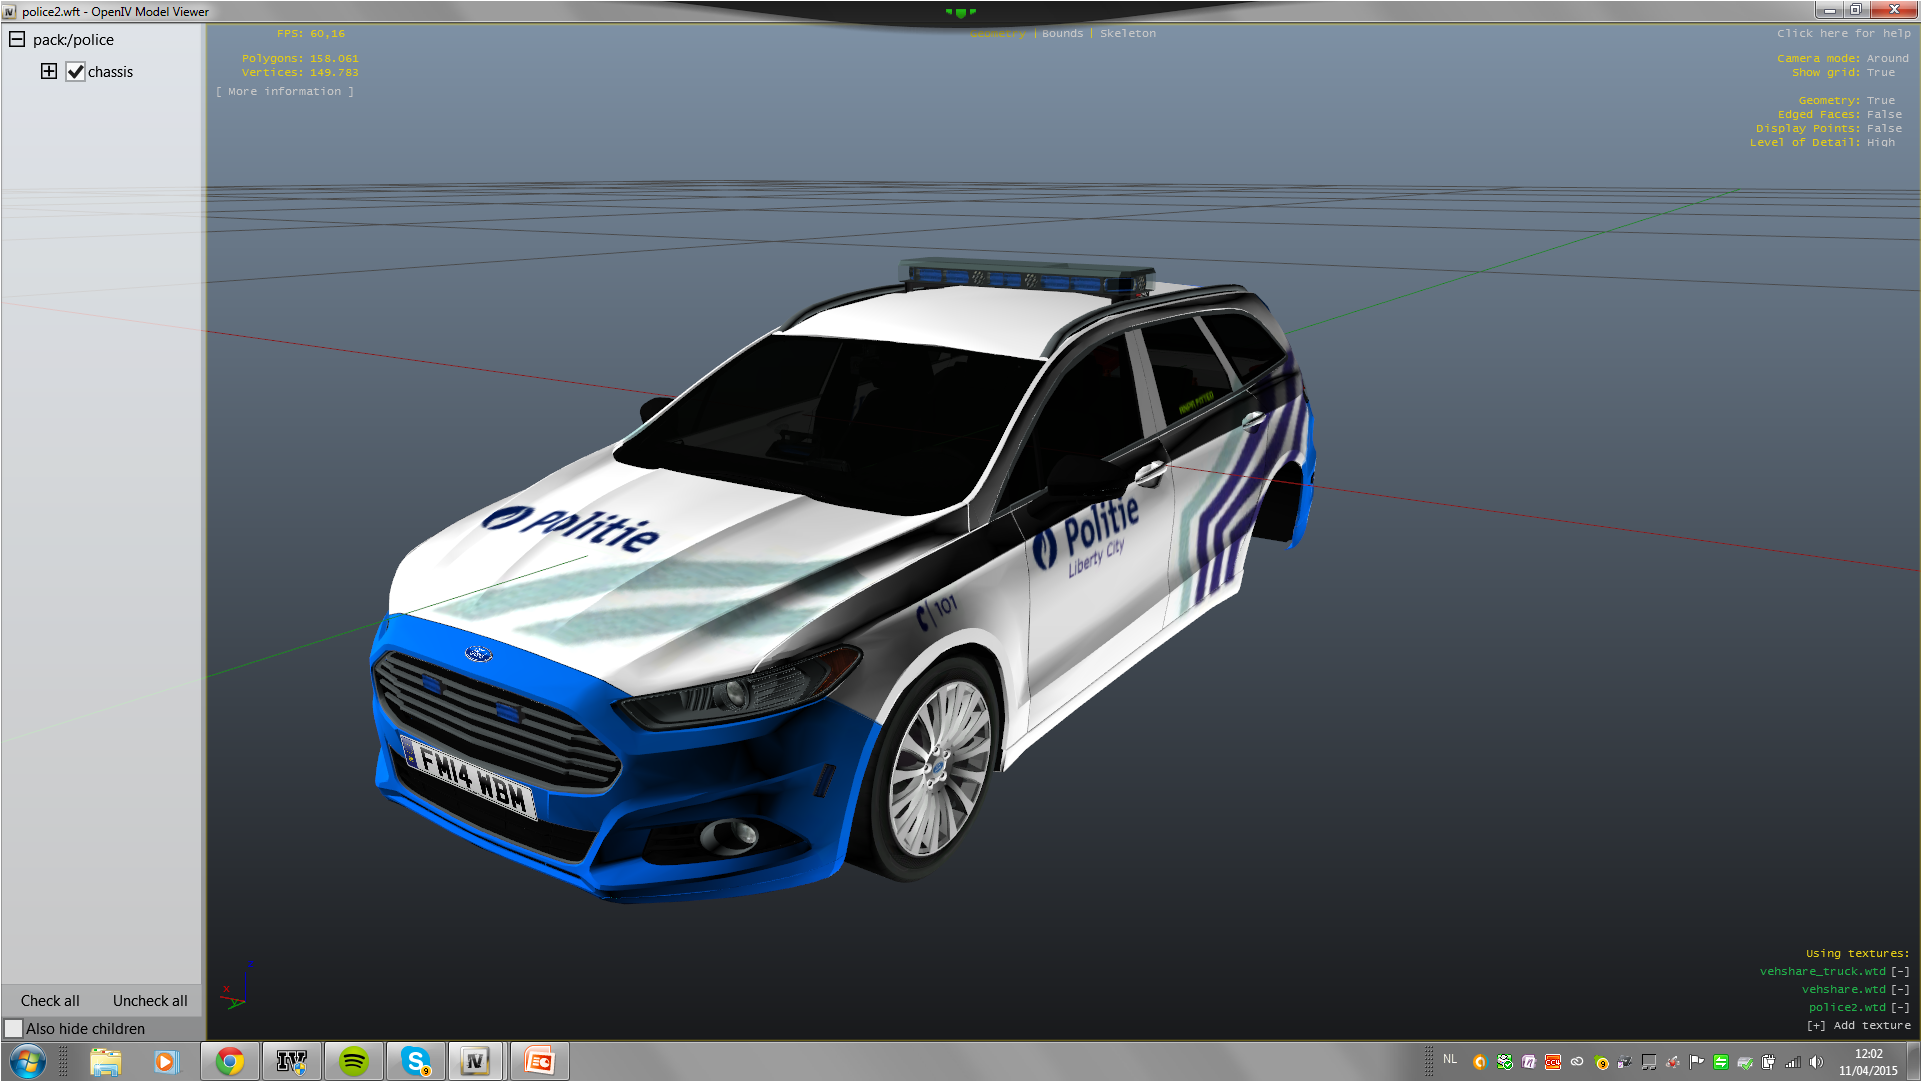The width and height of the screenshot is (1922, 1082).
Task: Remove vehshare.wtd texture
Action: pos(1900,989)
